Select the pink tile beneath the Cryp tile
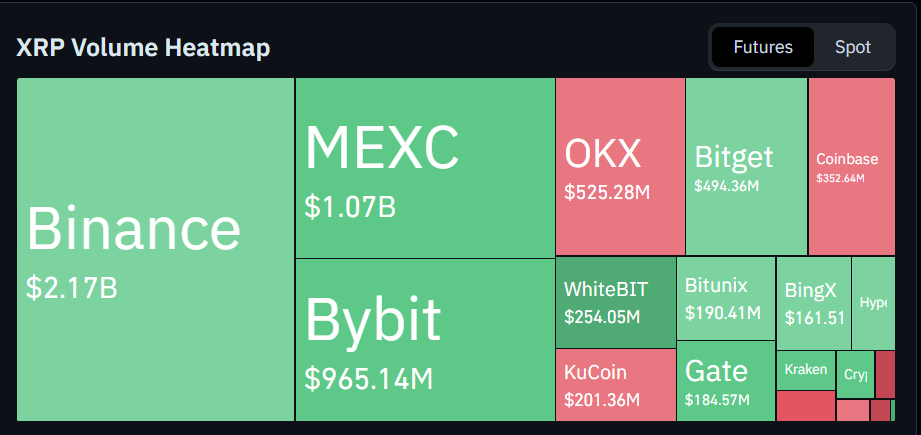Image resolution: width=921 pixels, height=435 pixels. 852,410
